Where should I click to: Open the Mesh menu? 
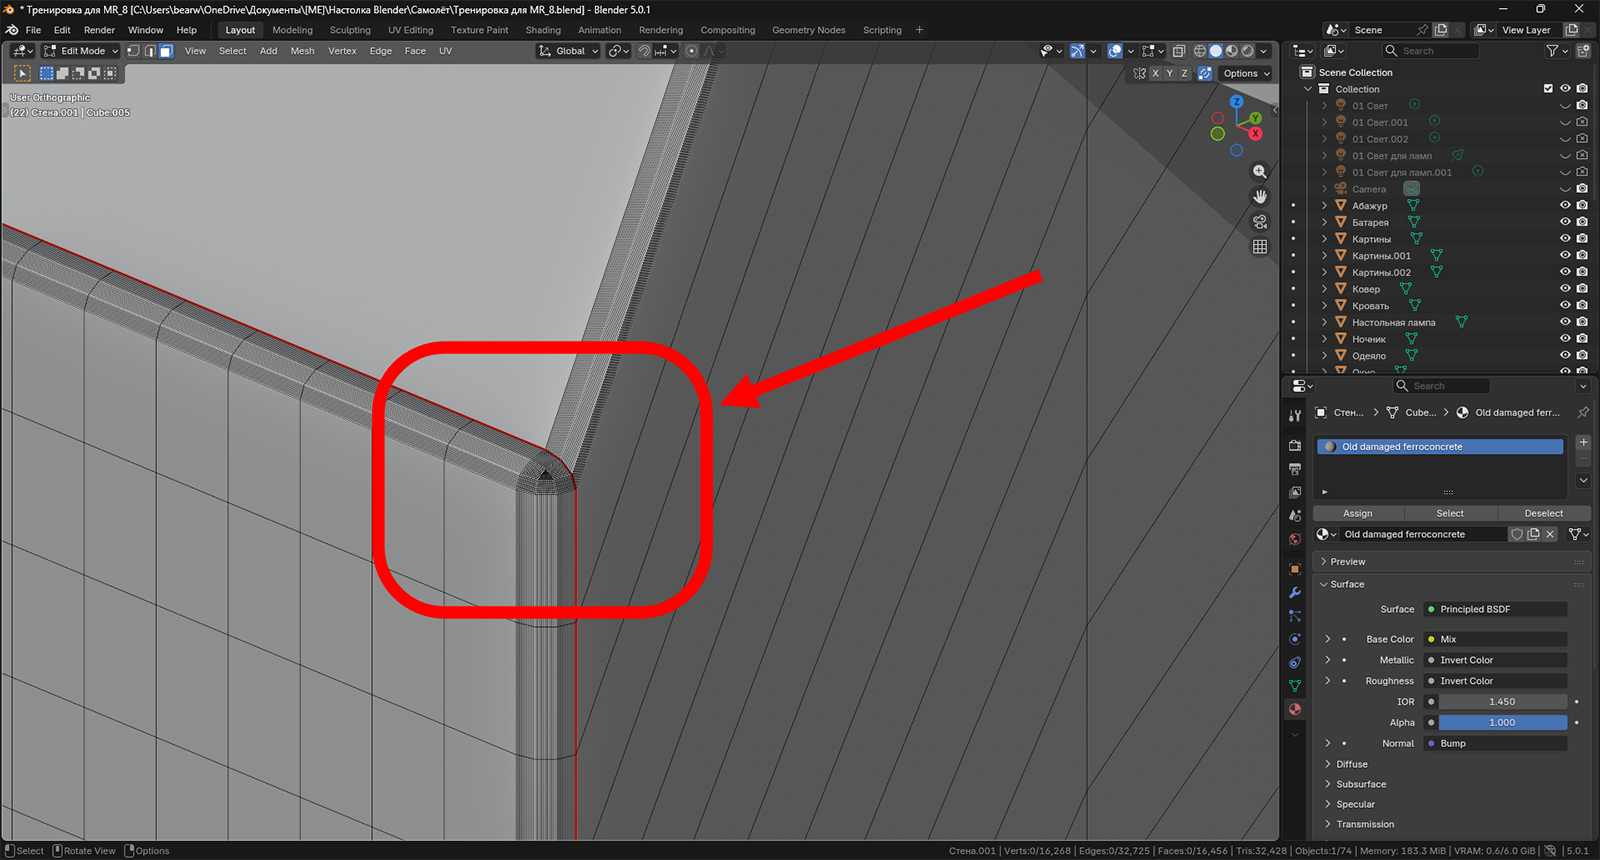click(302, 51)
